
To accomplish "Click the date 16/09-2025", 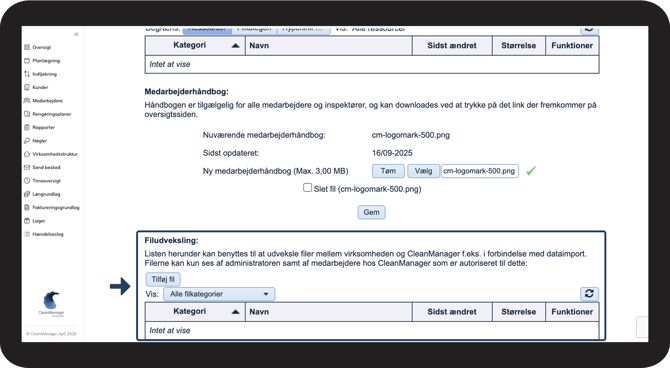I will coord(392,153).
